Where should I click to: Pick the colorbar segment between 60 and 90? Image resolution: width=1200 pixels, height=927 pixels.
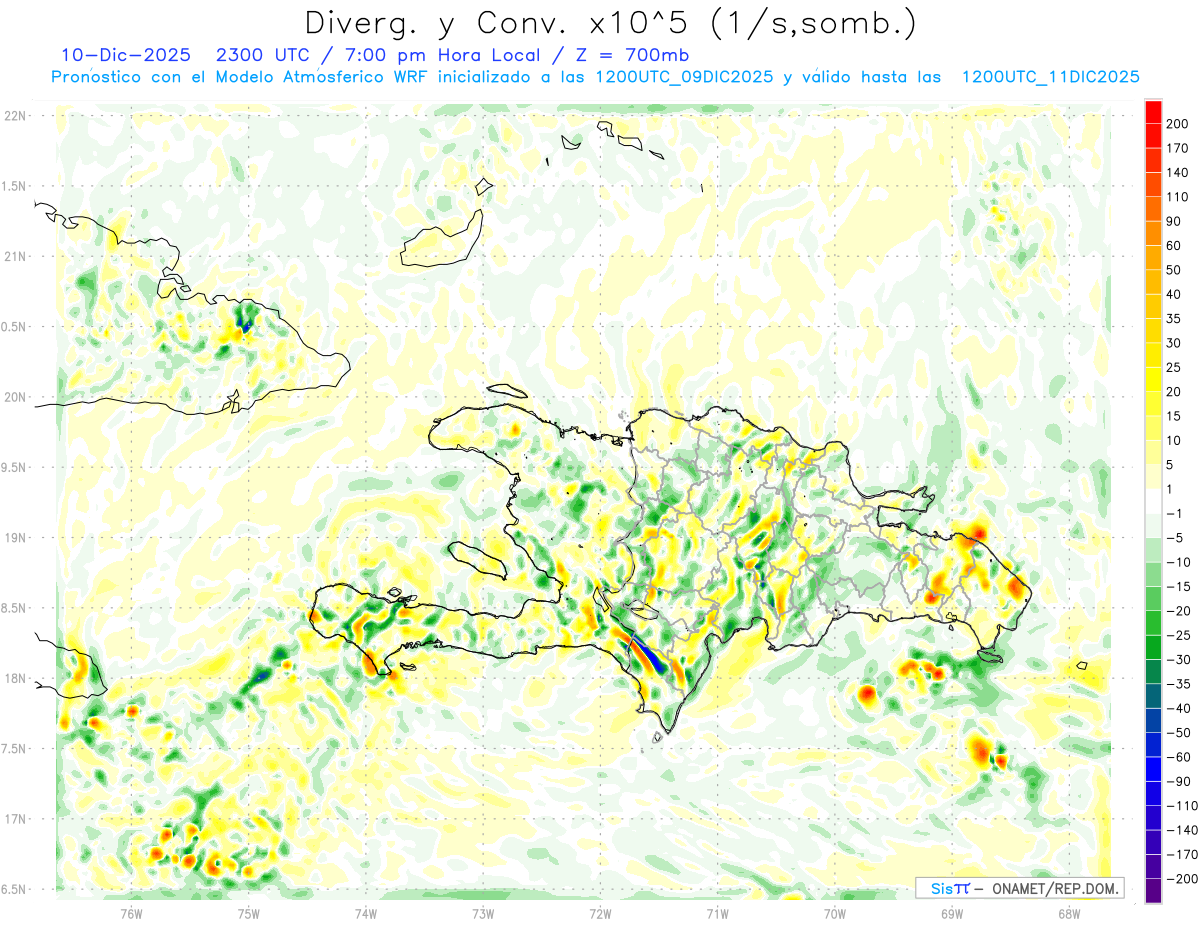pyautogui.click(x=1153, y=234)
